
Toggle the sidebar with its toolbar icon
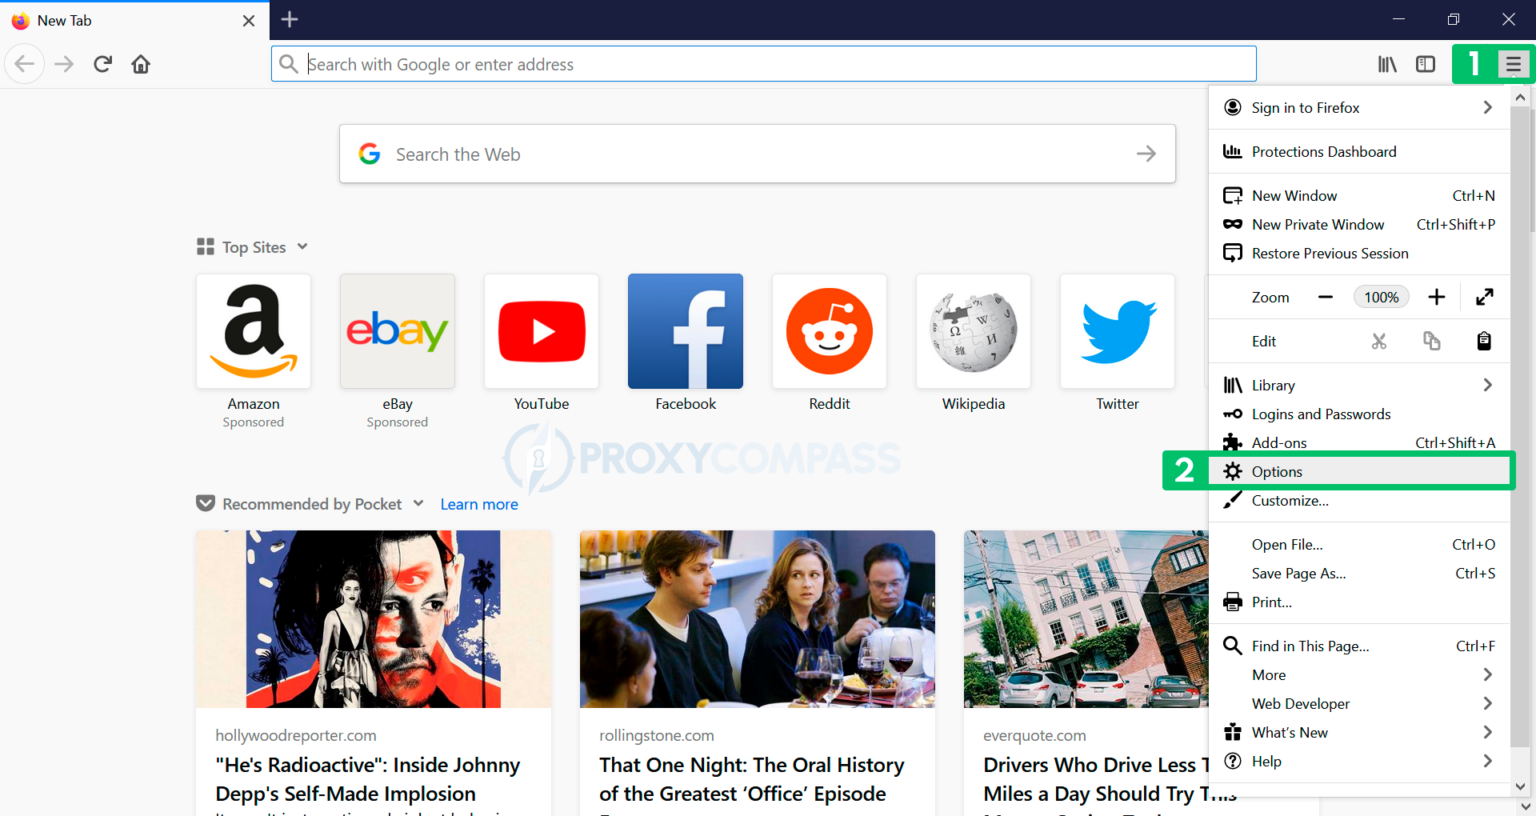click(x=1425, y=63)
